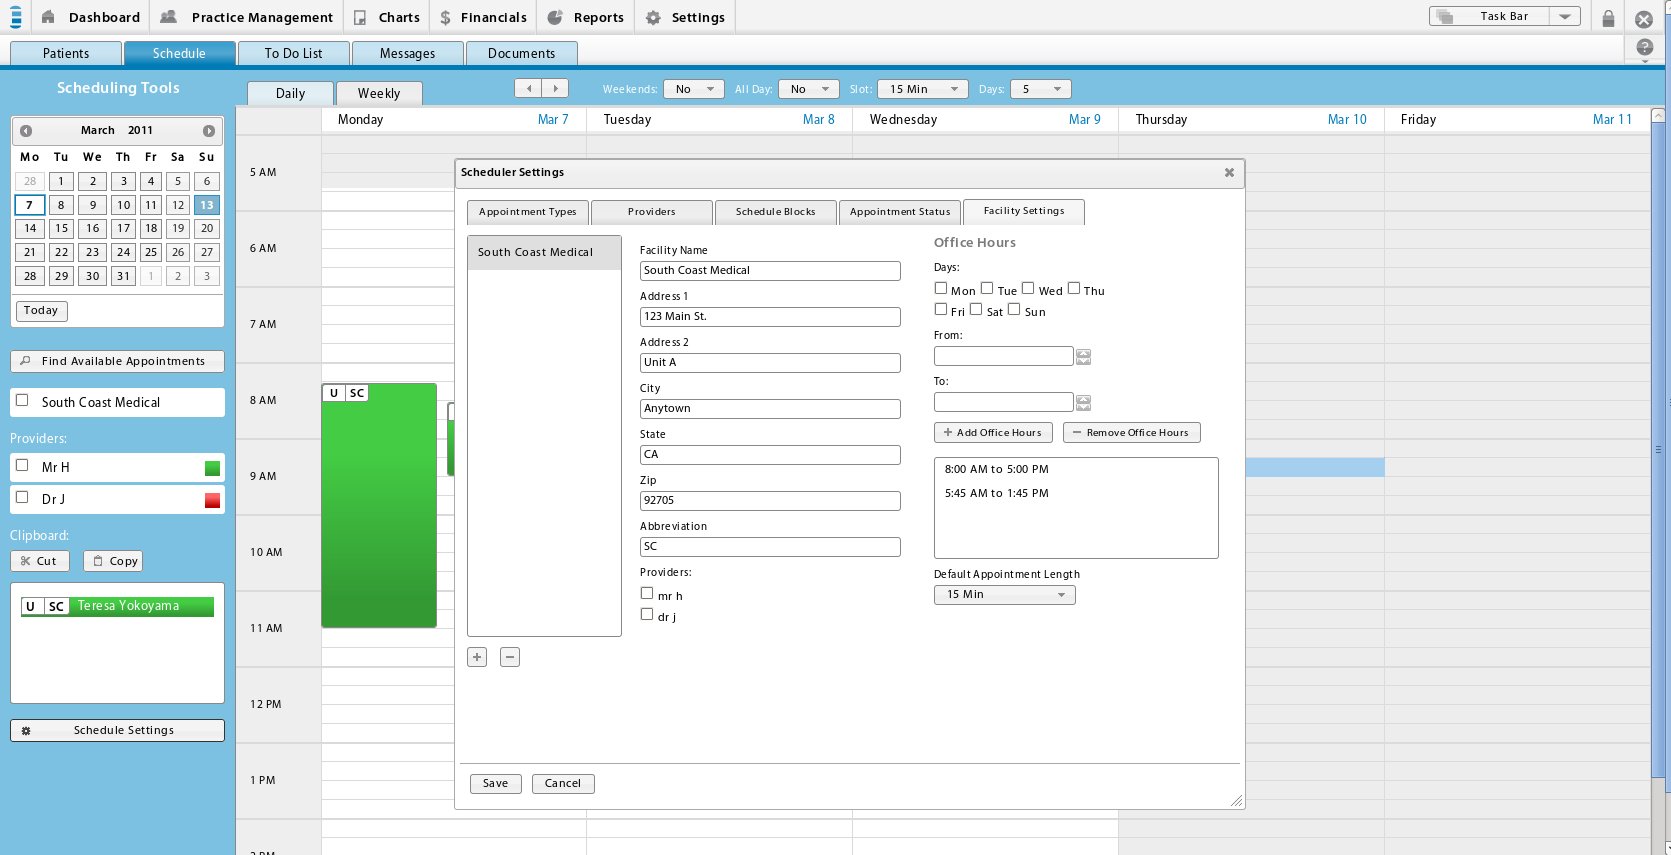Image resolution: width=1671 pixels, height=855 pixels.
Task: Remove selected facility with minus button
Action: click(x=510, y=657)
